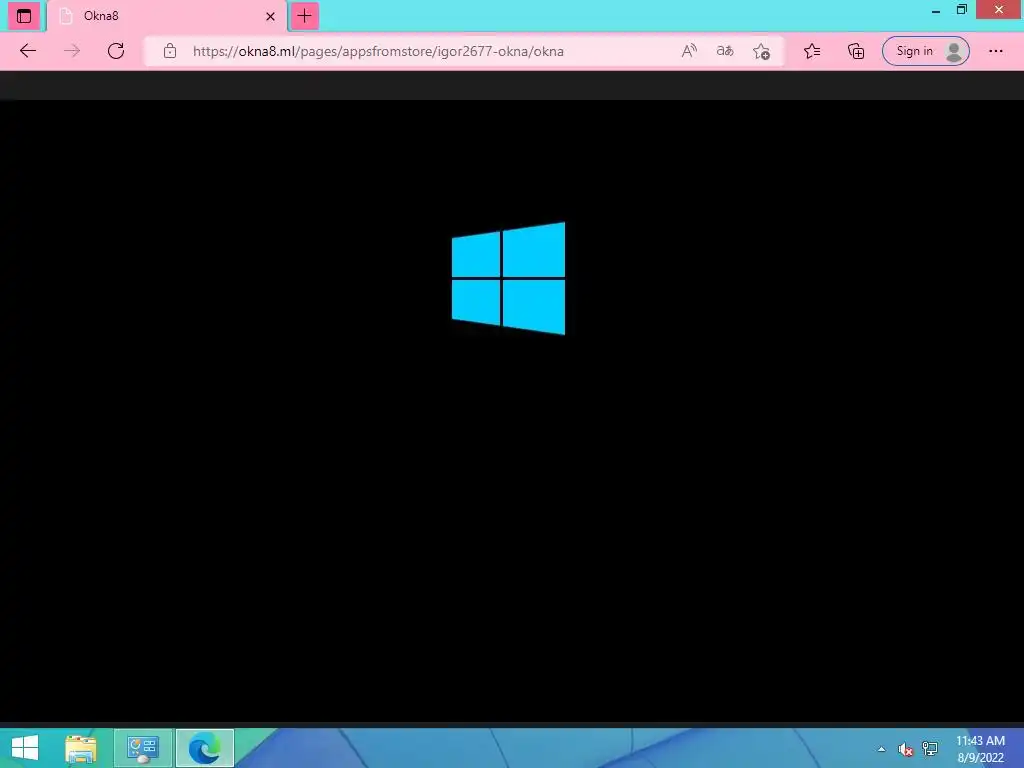Open the Favorites list
Screen dimensions: 1024x768
[812, 51]
